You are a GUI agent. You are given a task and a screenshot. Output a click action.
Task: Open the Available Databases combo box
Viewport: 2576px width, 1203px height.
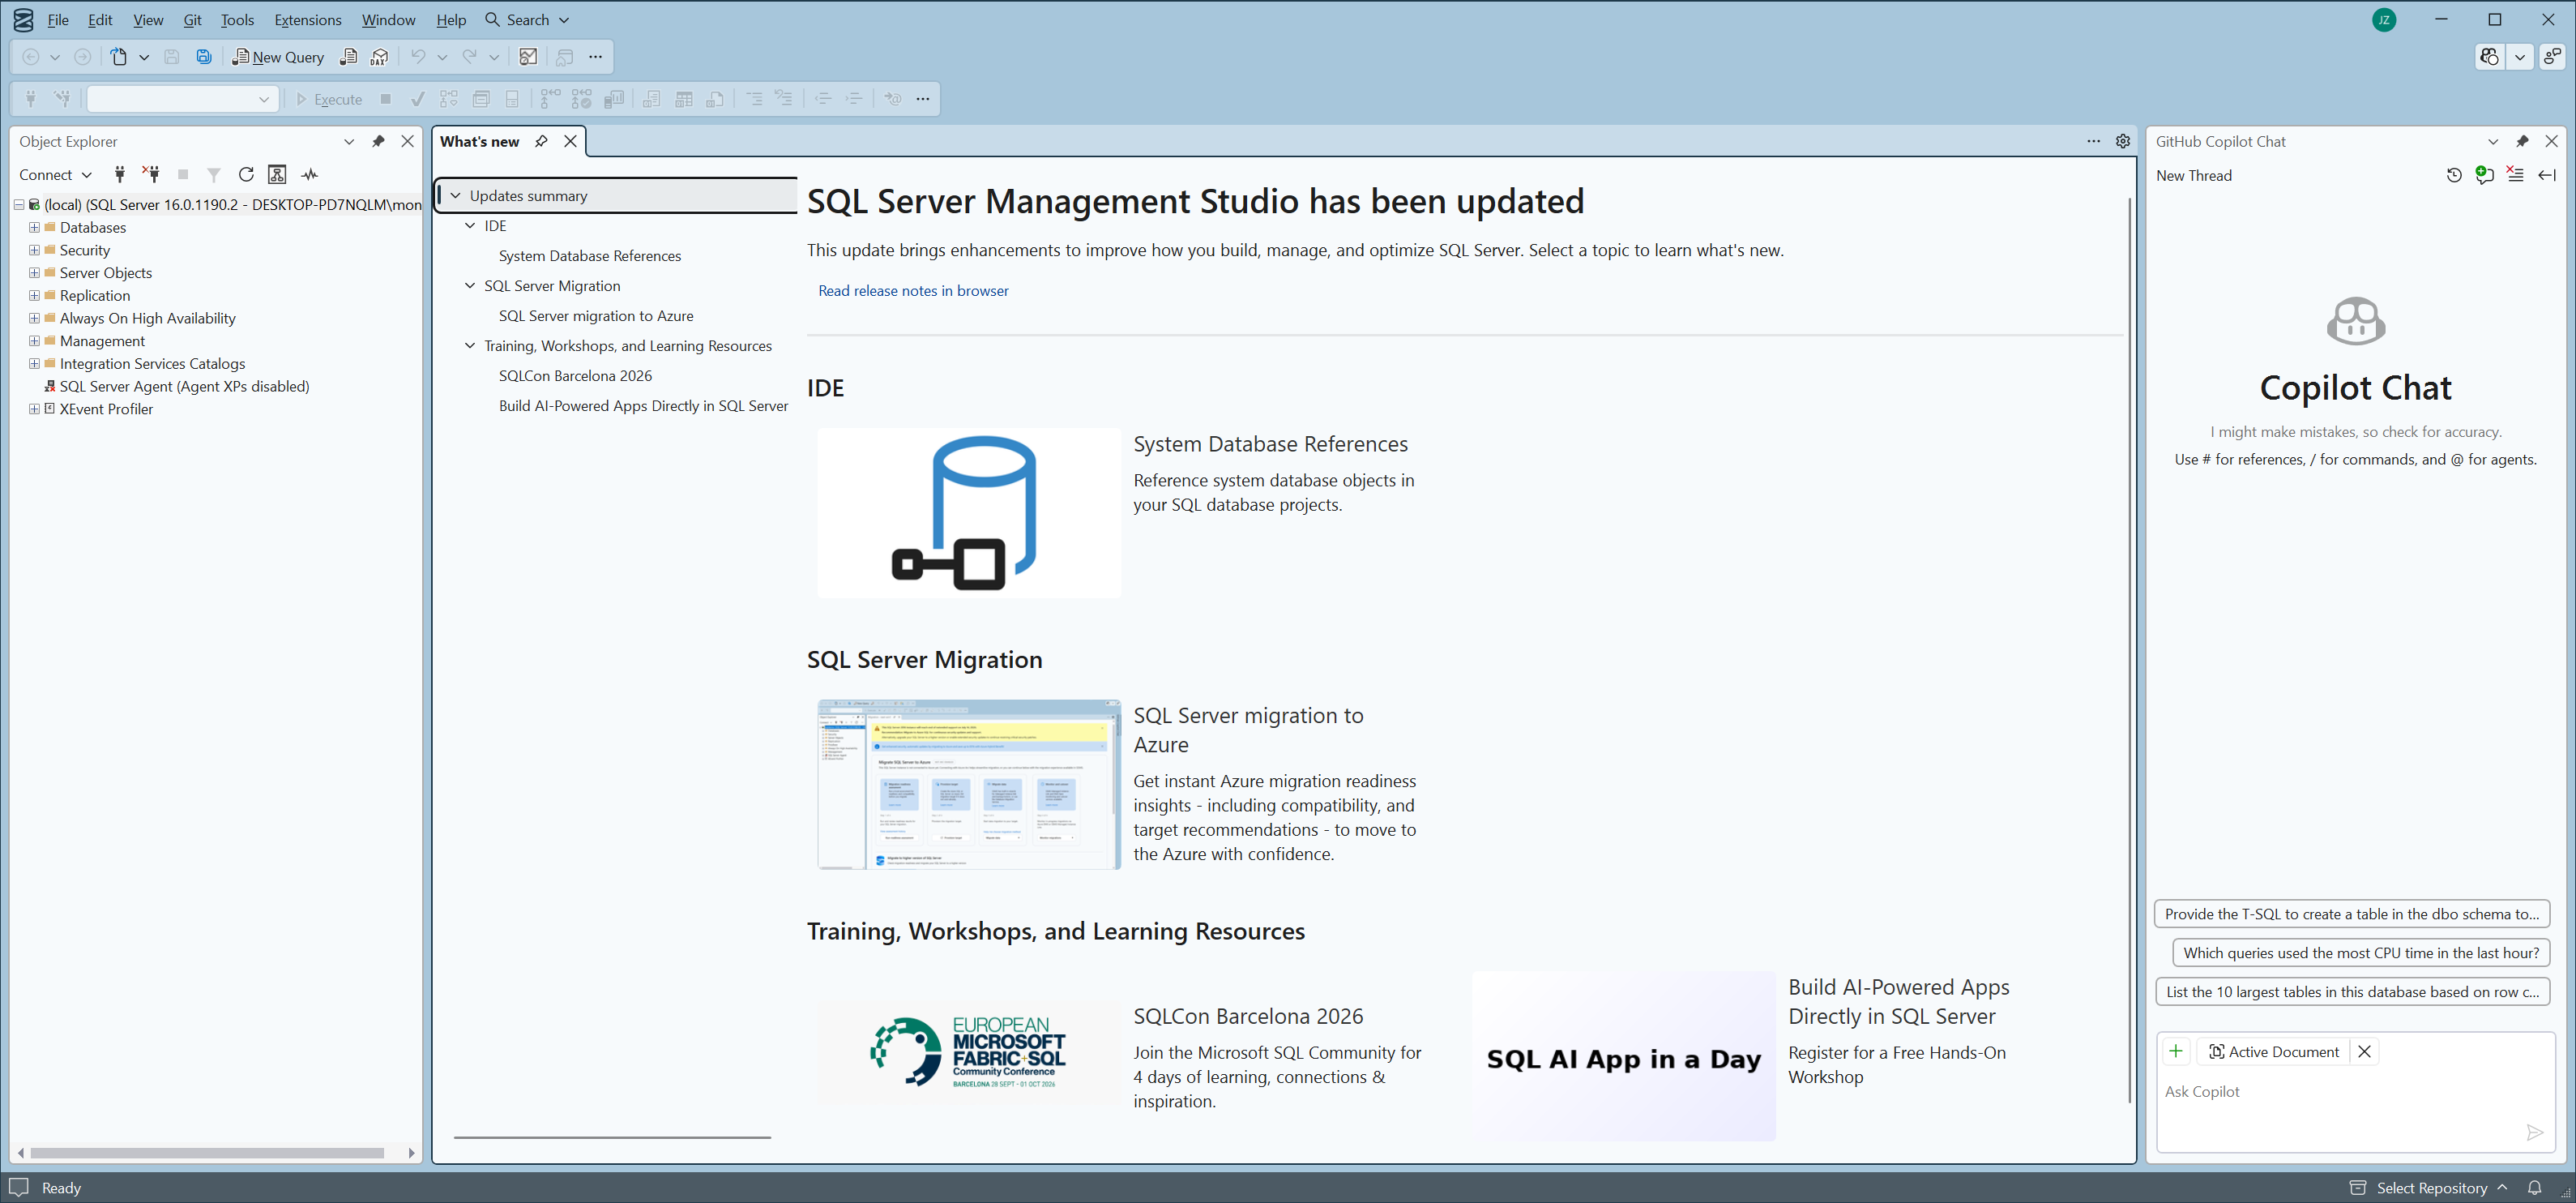[x=182, y=99]
